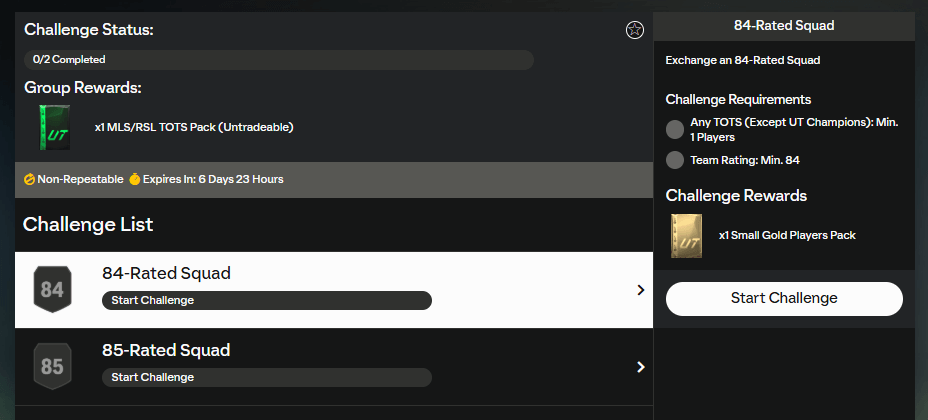The width and height of the screenshot is (928, 420).
Task: Click the 85 rating badge icon
Action: 52,367
